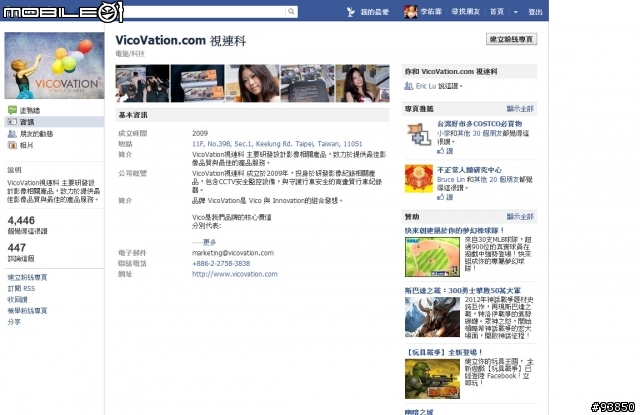Click the Share link in left sidebar
This screenshot has height=415, width=640.
tap(14, 322)
